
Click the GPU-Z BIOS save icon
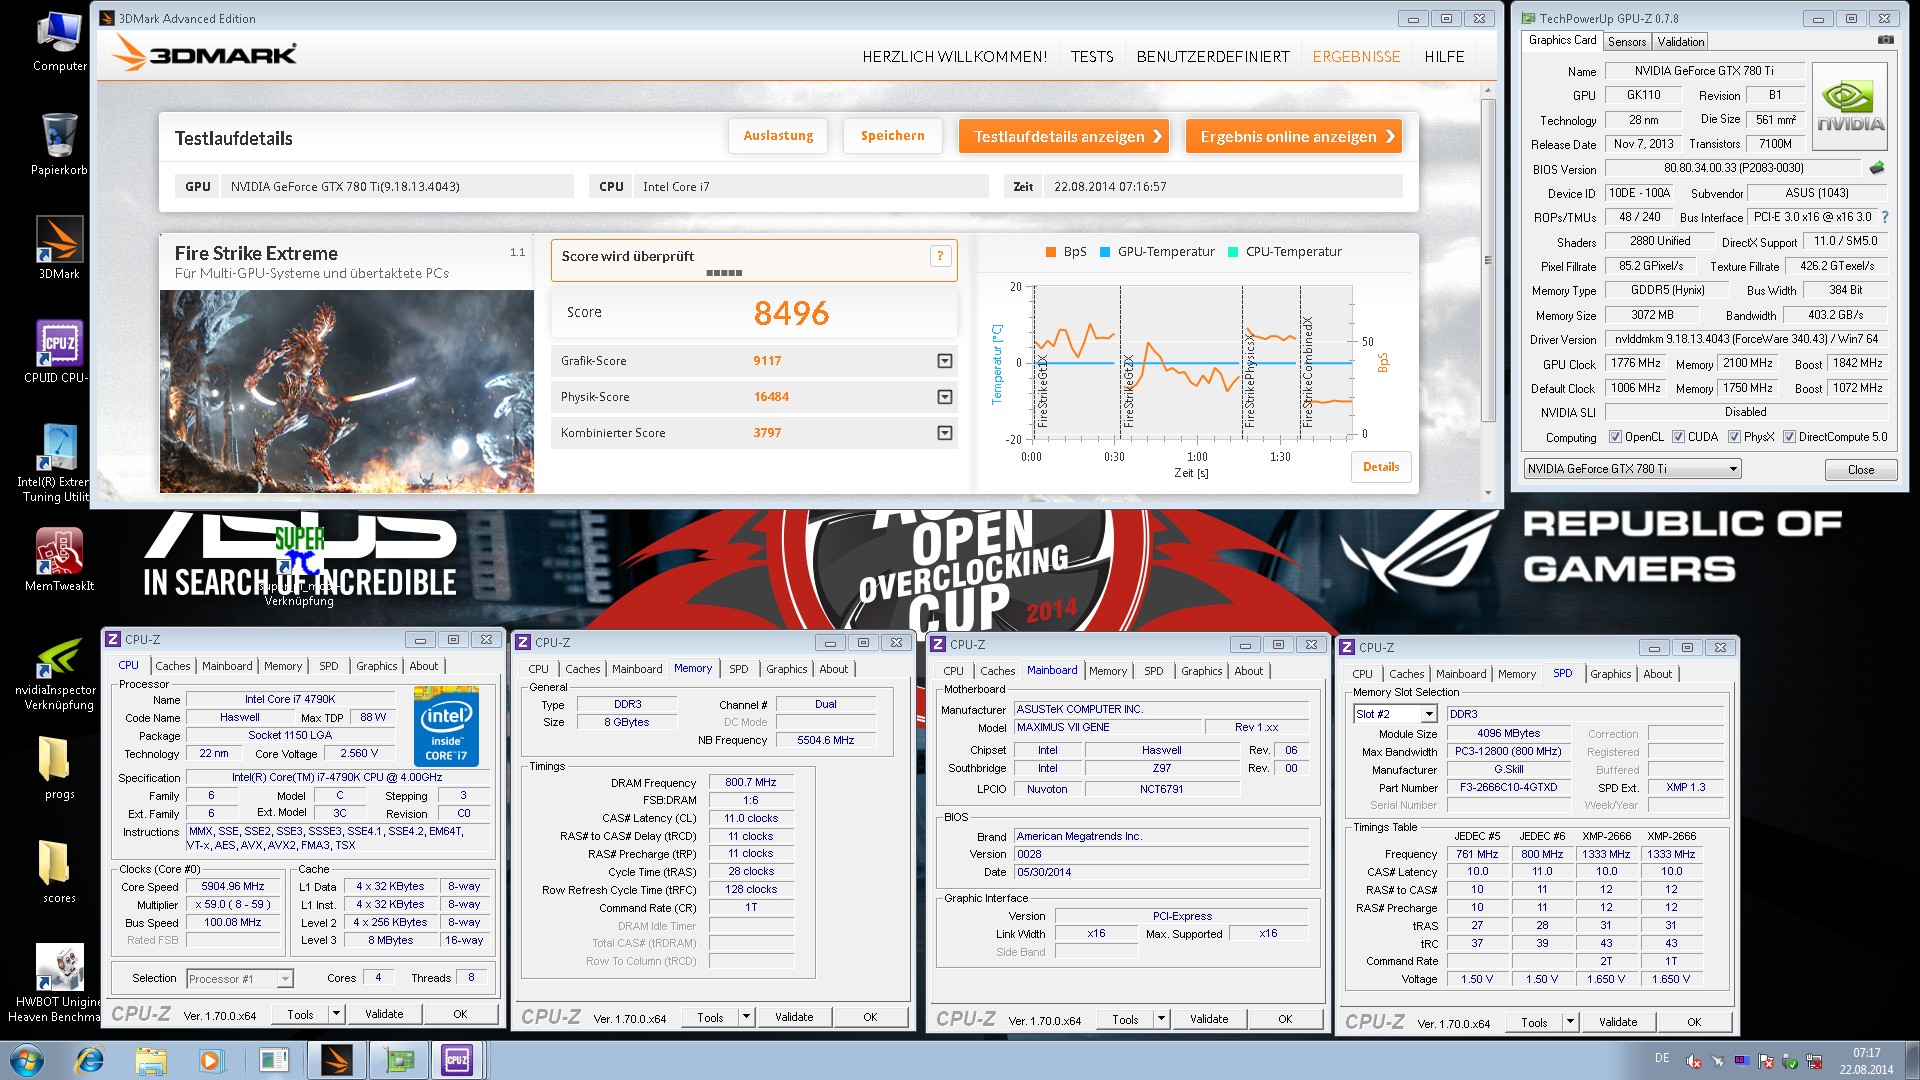pos(1876,168)
